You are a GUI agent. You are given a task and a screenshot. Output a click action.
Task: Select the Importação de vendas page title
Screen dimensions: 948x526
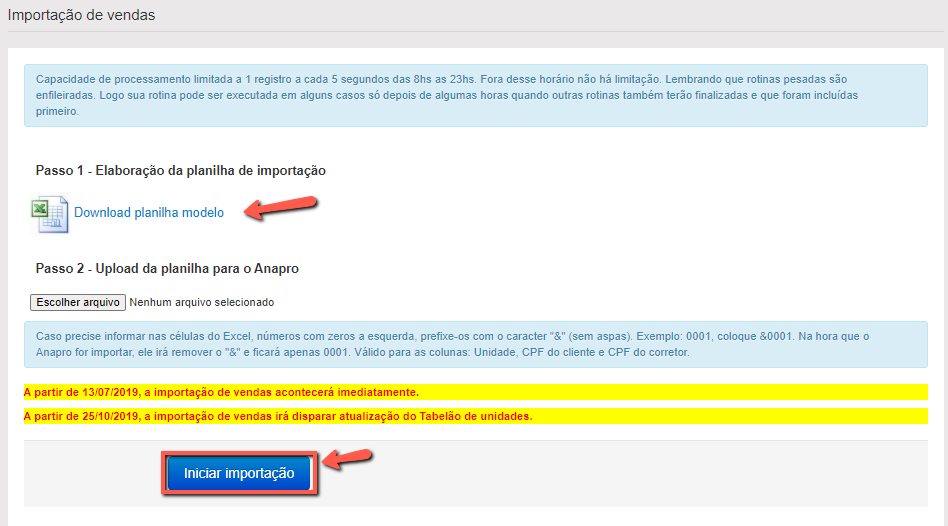tap(82, 16)
